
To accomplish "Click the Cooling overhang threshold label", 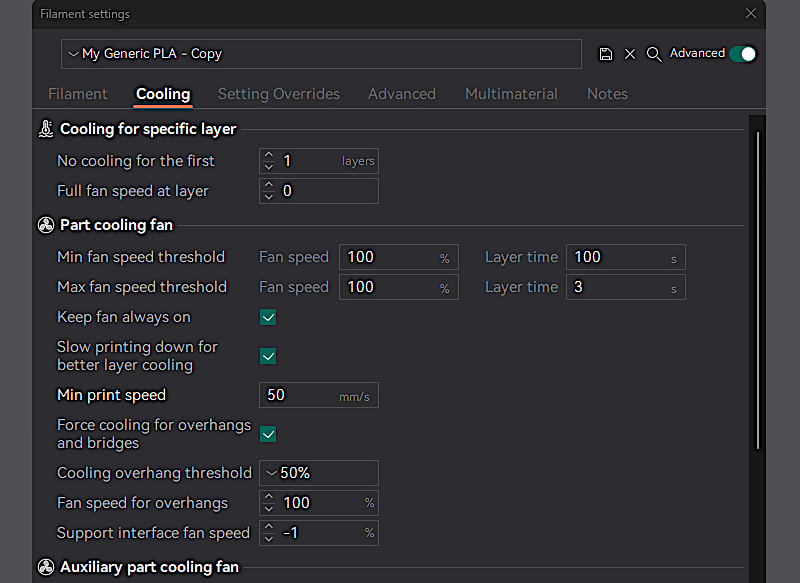I will [154, 473].
